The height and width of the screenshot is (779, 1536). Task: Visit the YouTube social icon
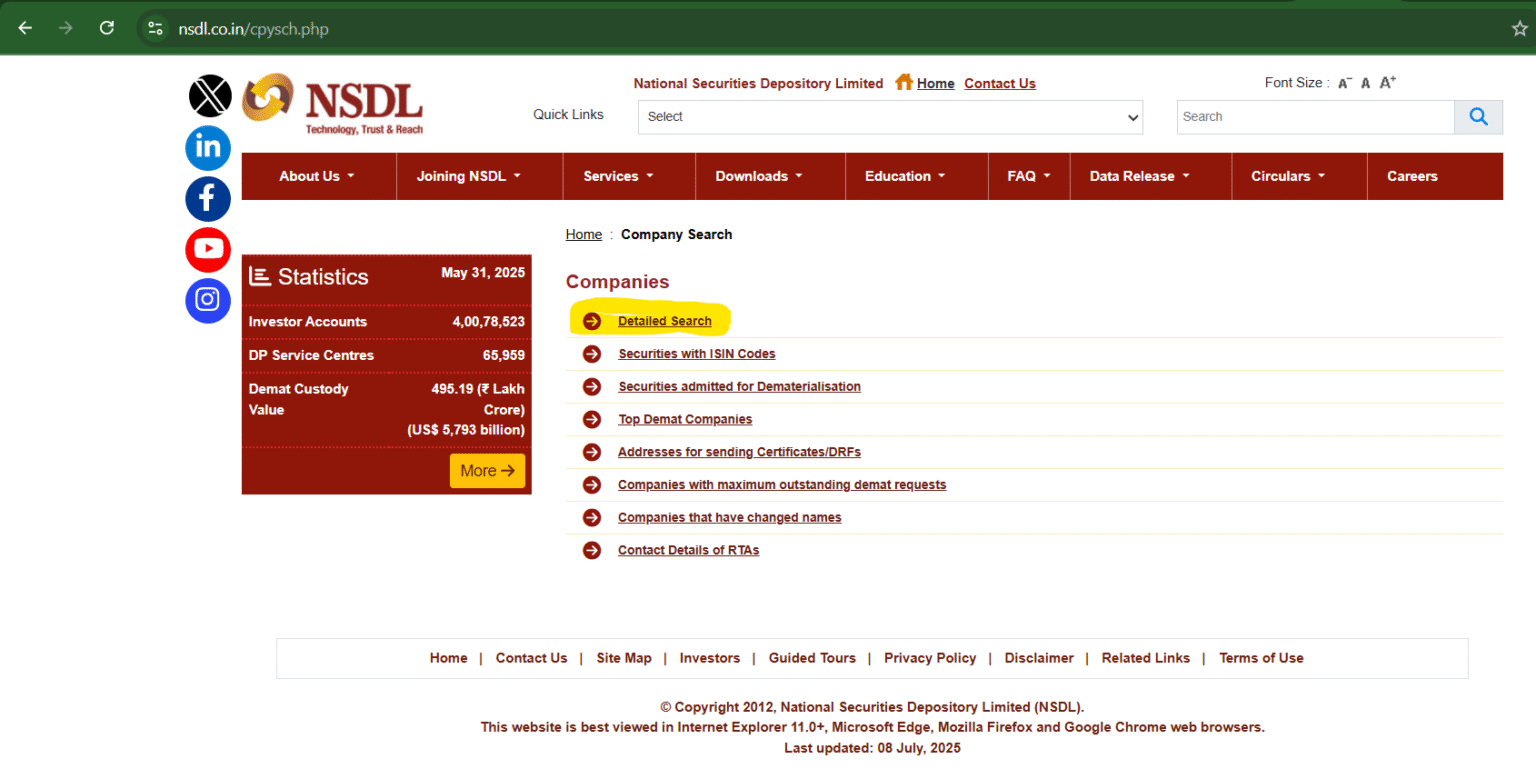tap(208, 250)
